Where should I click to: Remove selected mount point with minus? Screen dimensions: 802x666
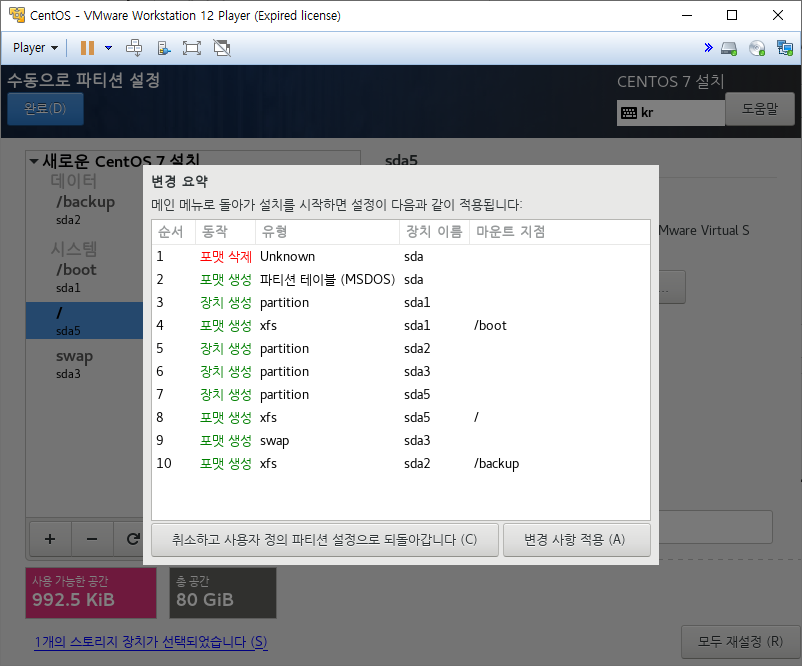click(x=92, y=539)
